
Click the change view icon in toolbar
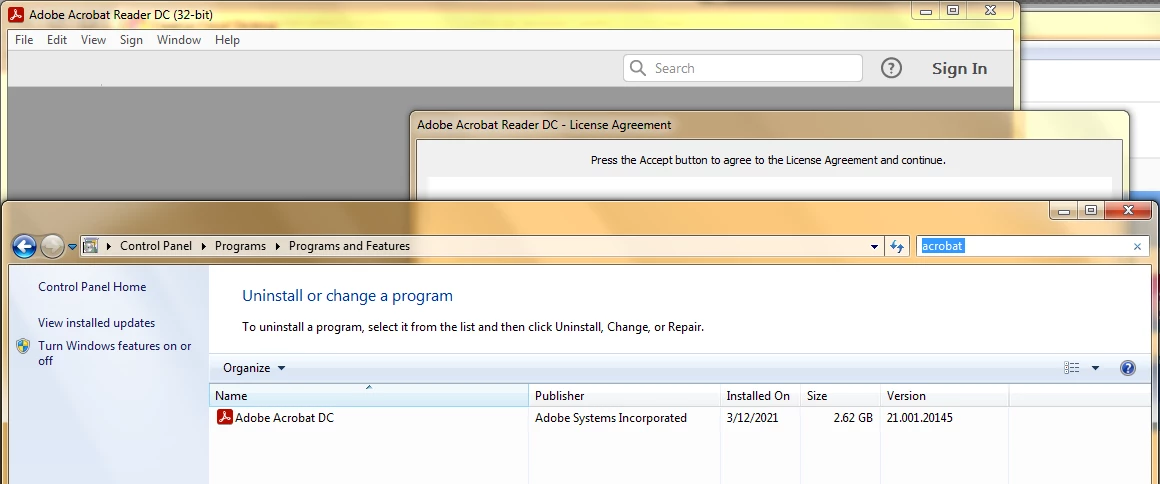pos(1071,368)
